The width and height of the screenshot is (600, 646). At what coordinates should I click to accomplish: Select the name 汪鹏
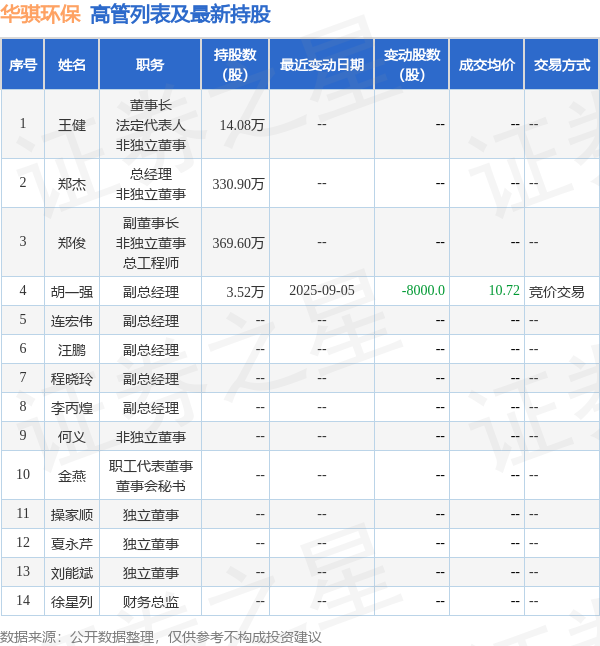pyautogui.click(x=72, y=350)
